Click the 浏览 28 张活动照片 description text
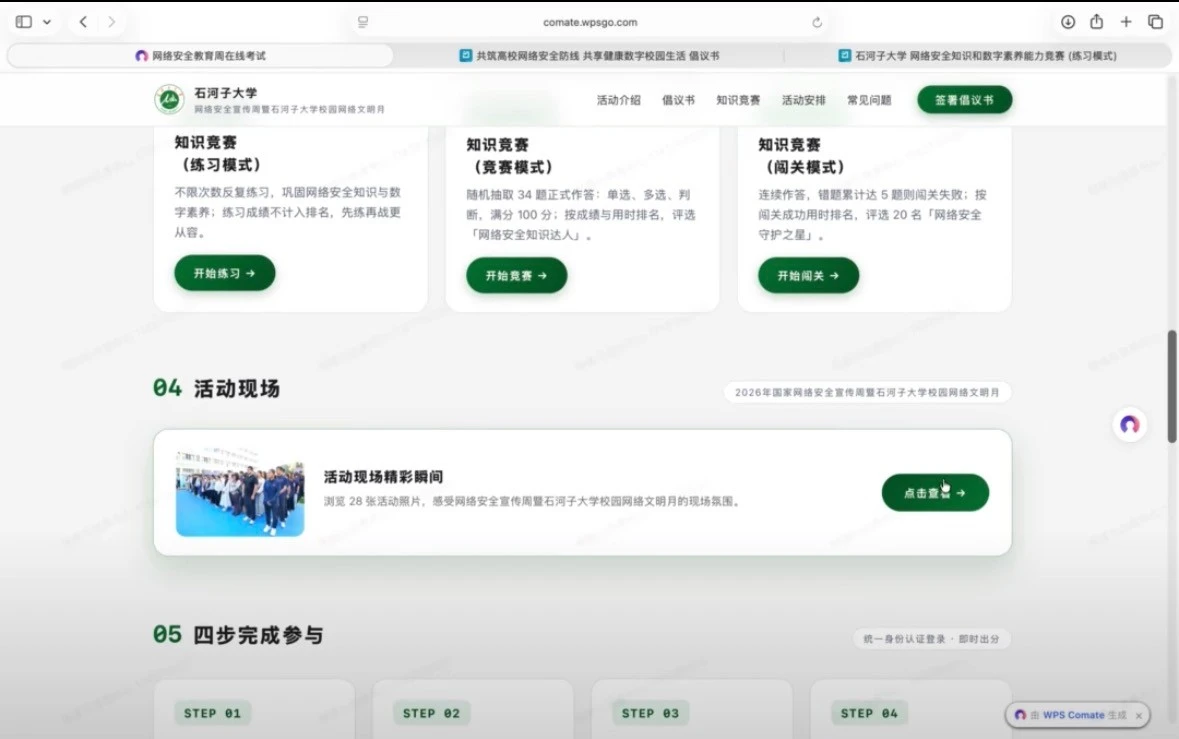Viewport: 1179px width, 739px height. (532, 501)
